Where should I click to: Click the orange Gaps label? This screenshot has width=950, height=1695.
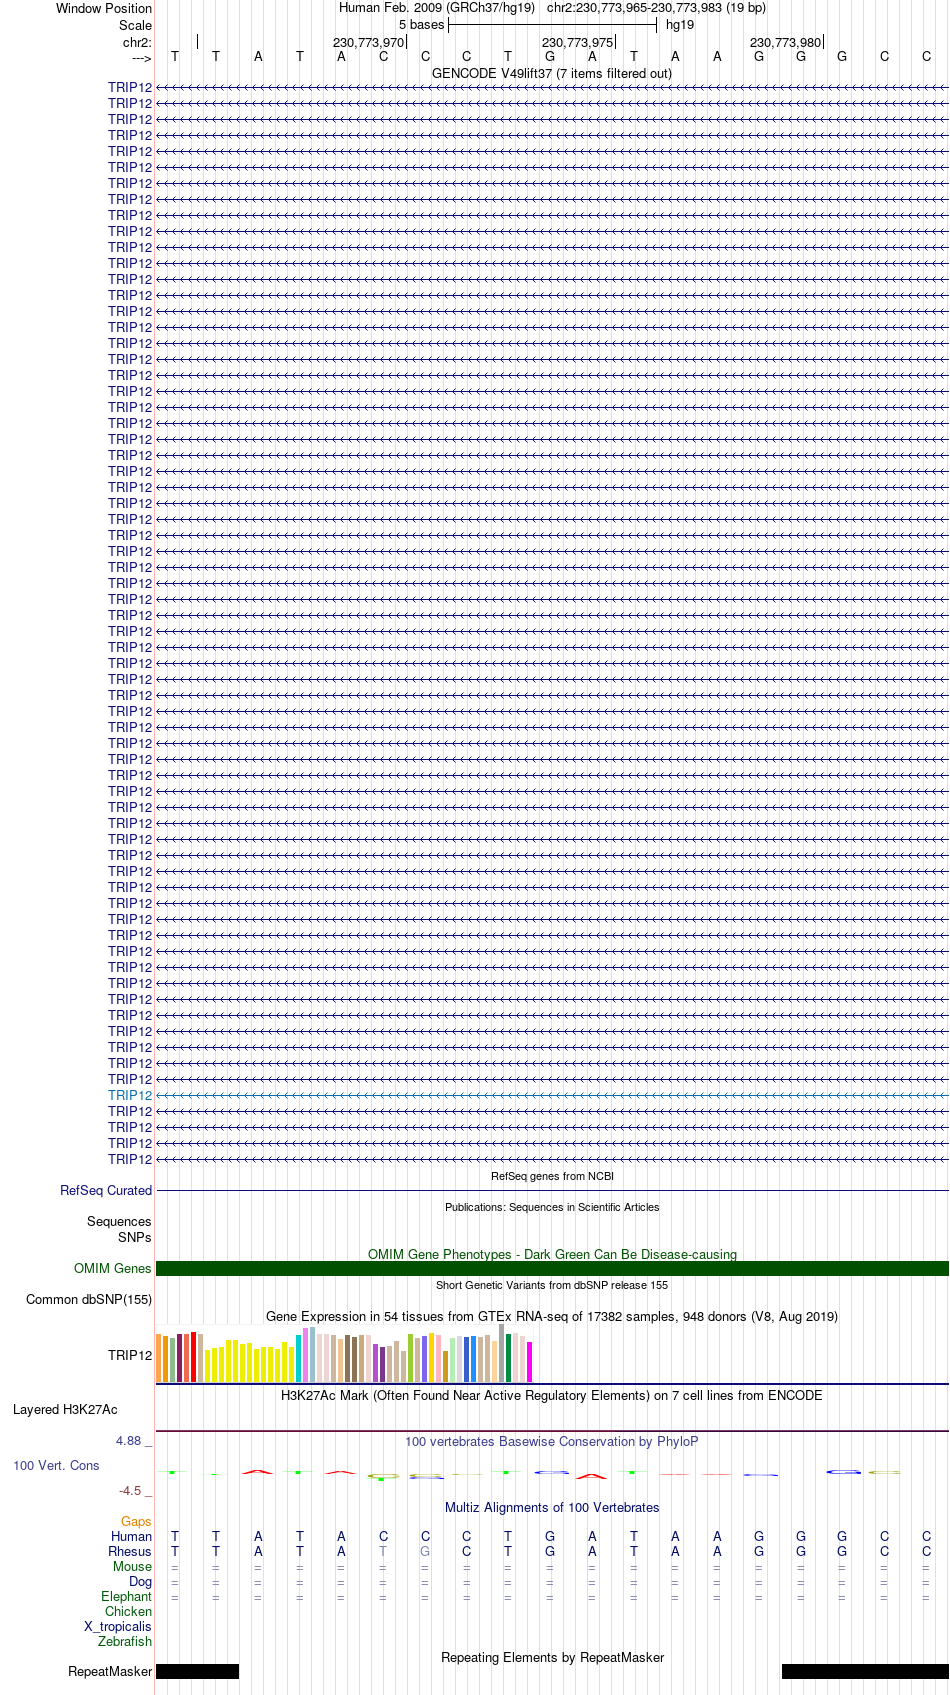[x=136, y=1521]
